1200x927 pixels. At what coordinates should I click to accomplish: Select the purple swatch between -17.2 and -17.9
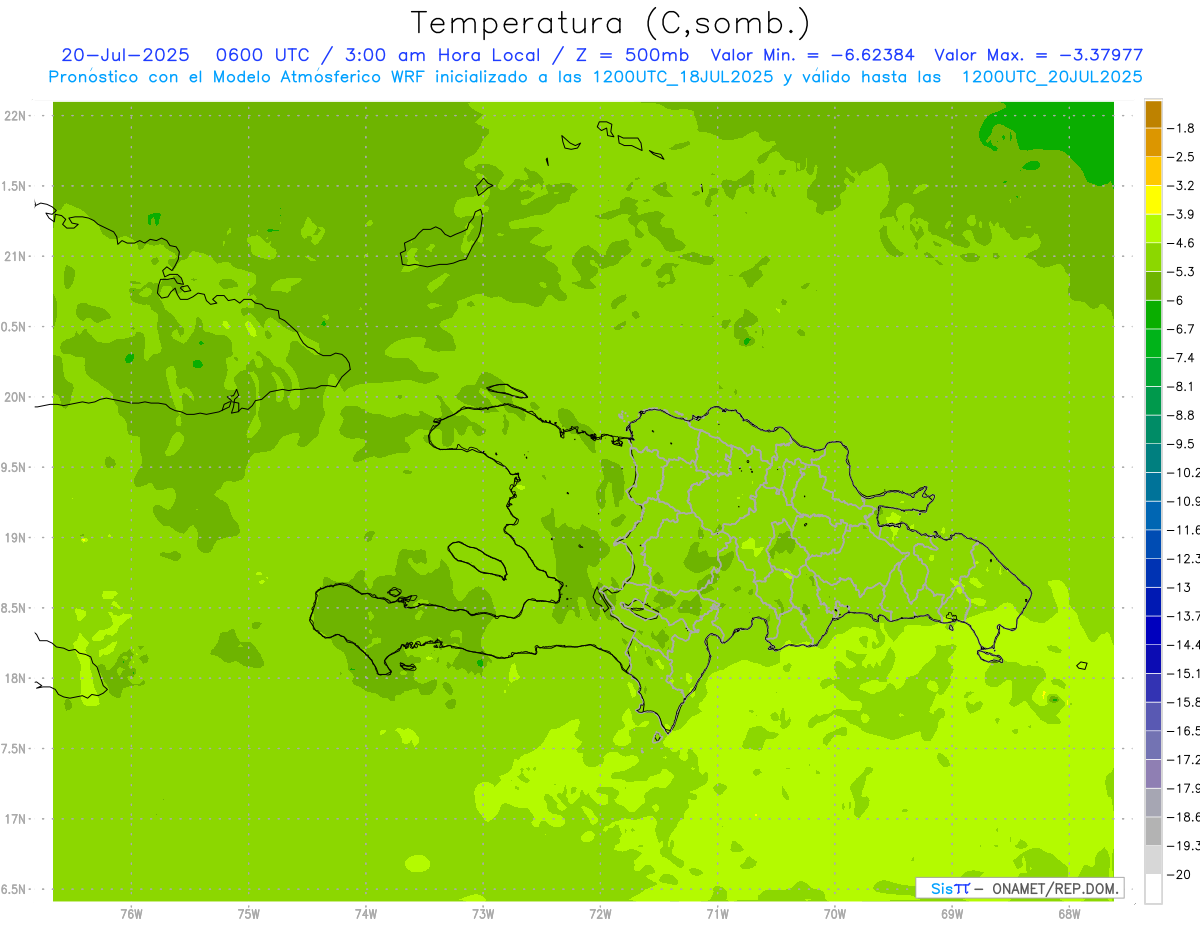pos(1153,773)
